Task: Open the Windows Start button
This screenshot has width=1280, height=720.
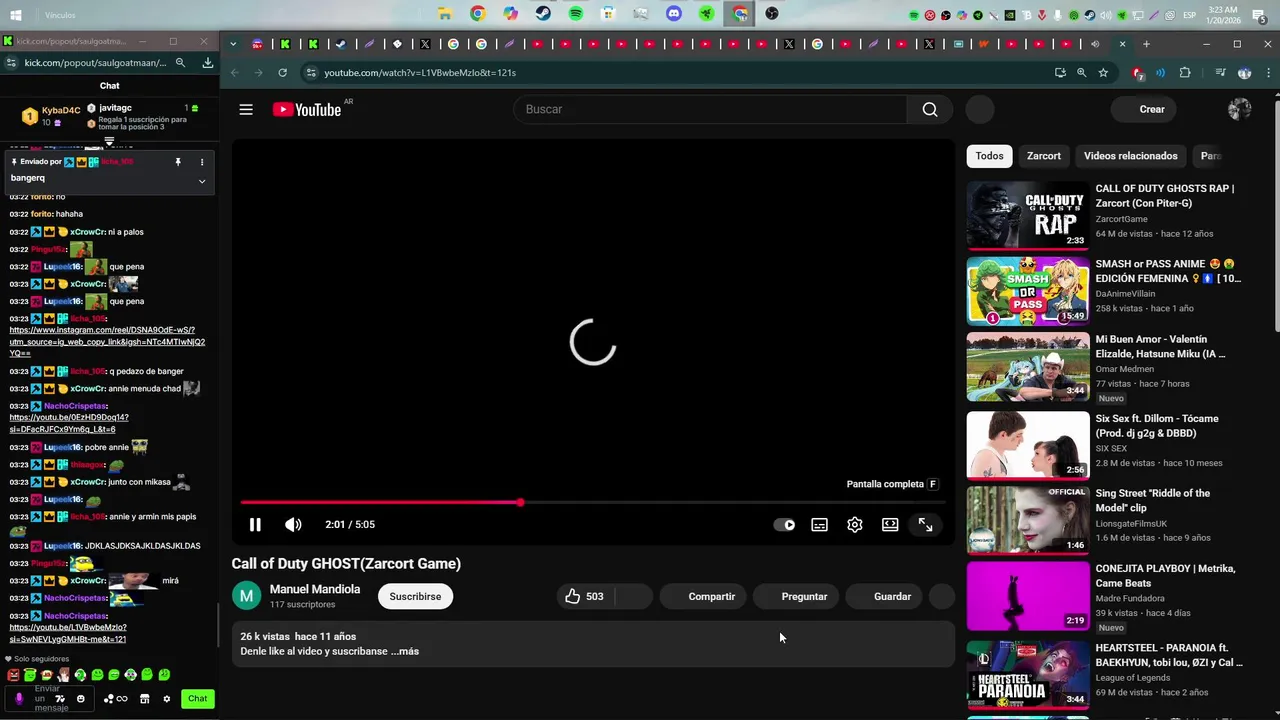Action: click(x=16, y=15)
